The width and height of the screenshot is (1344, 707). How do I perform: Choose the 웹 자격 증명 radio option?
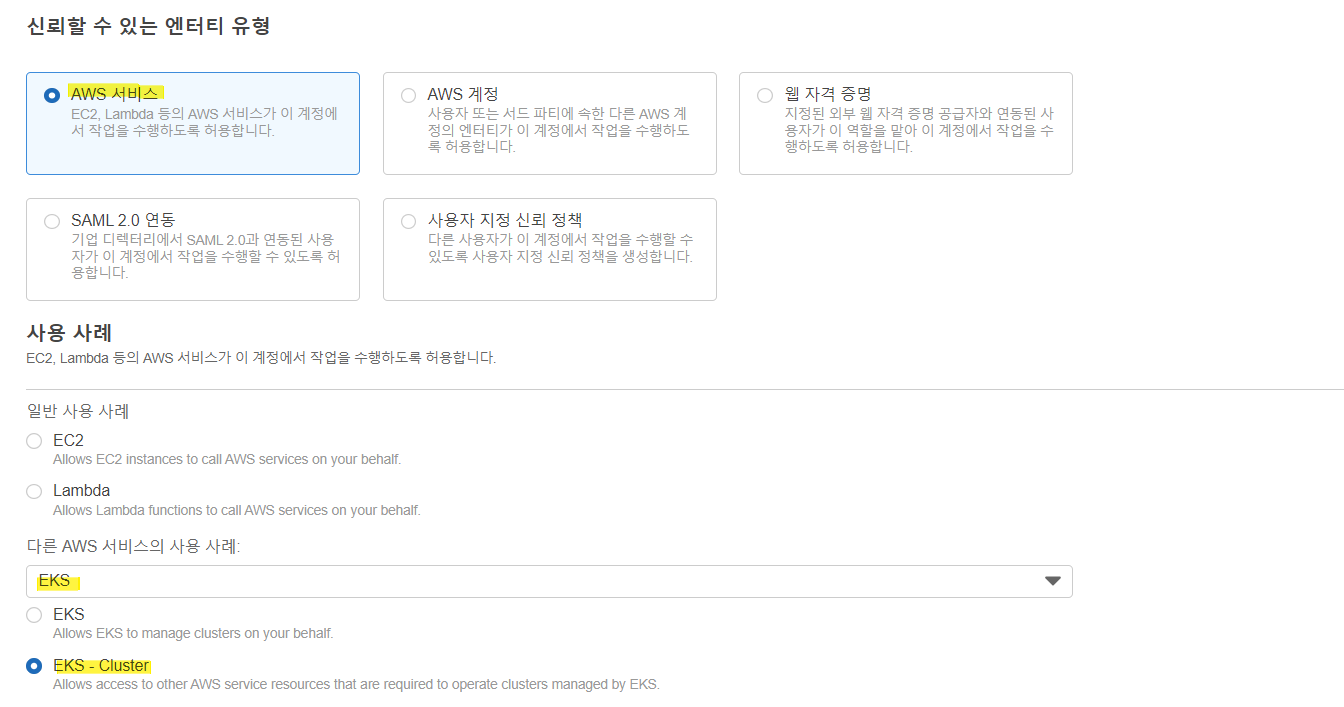(x=765, y=95)
